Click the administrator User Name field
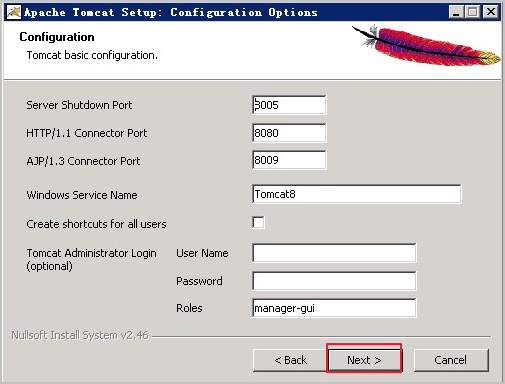This screenshot has width=505, height=384. tap(334, 253)
